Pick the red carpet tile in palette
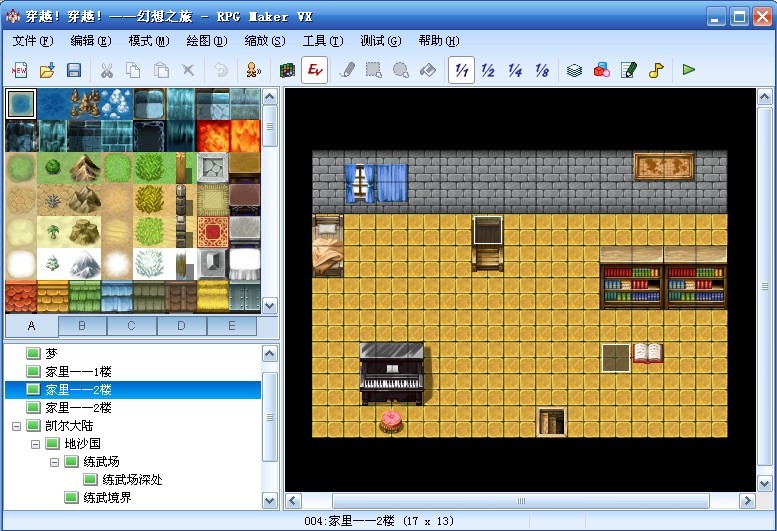 coord(213,232)
